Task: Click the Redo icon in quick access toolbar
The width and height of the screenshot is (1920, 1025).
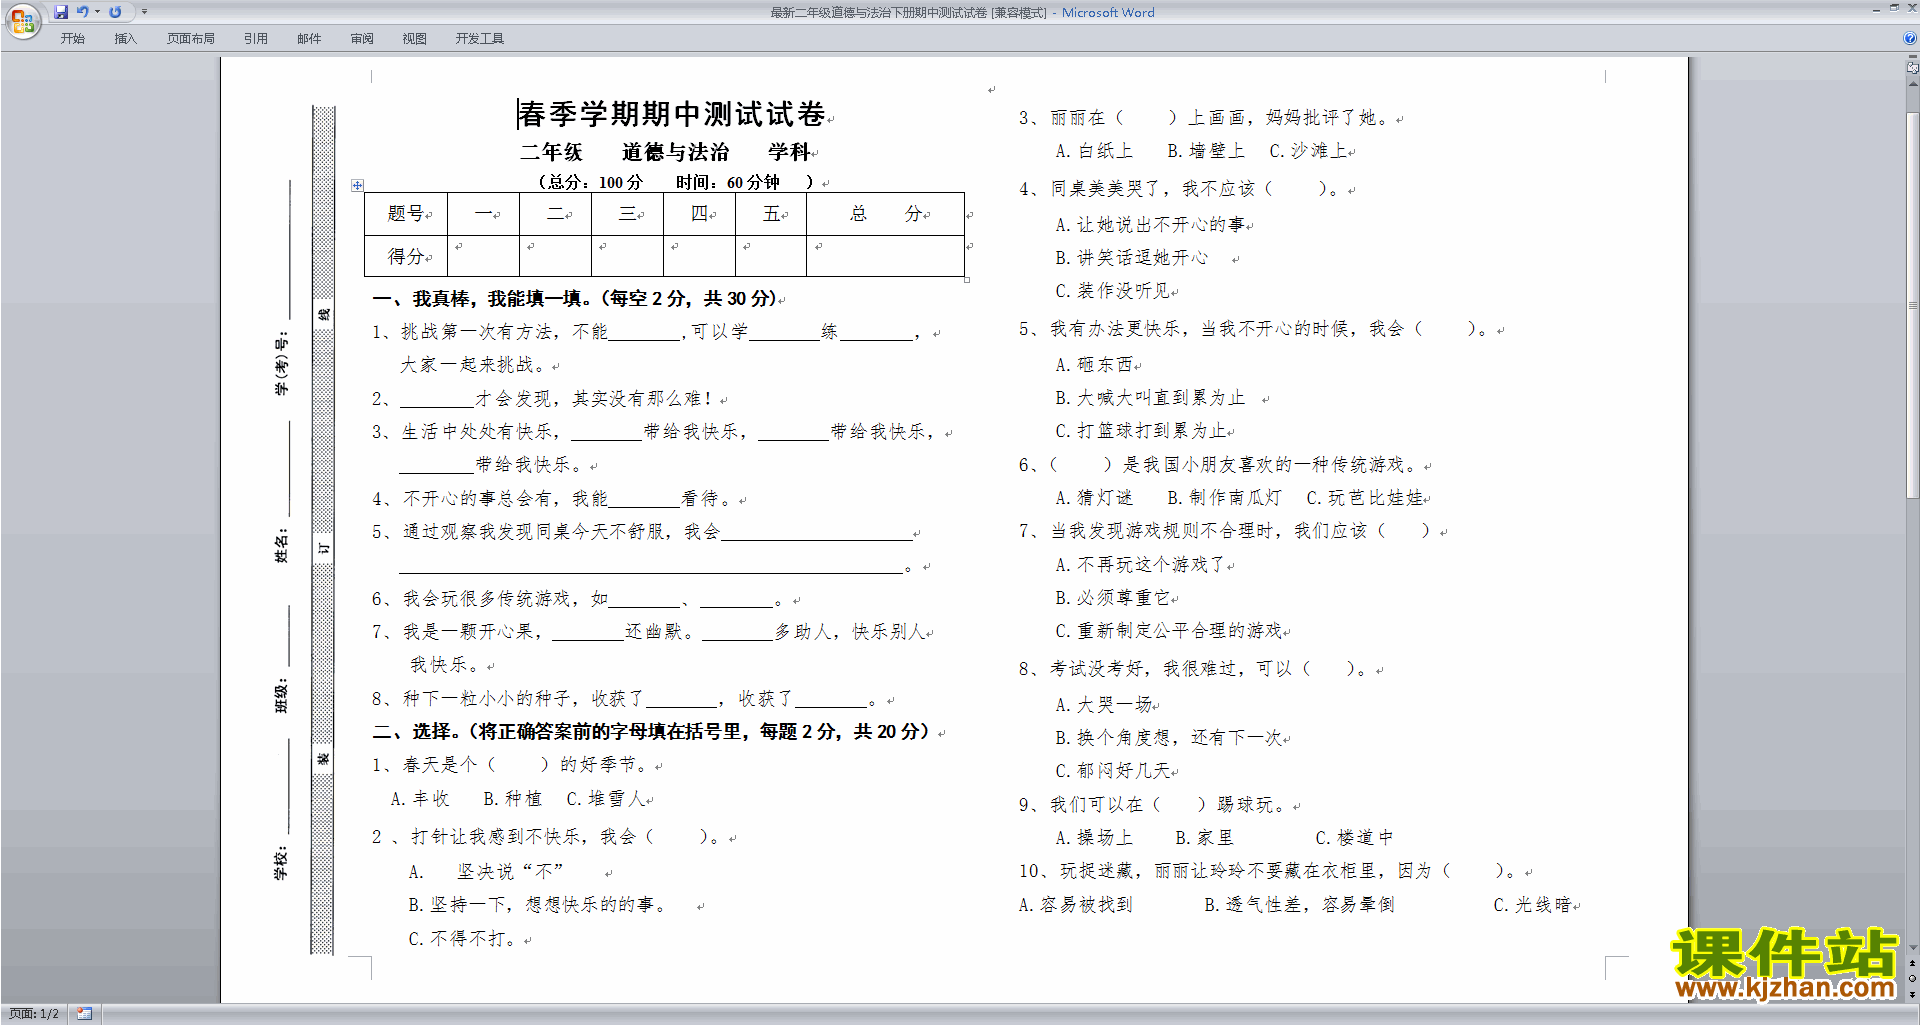Action: point(115,12)
